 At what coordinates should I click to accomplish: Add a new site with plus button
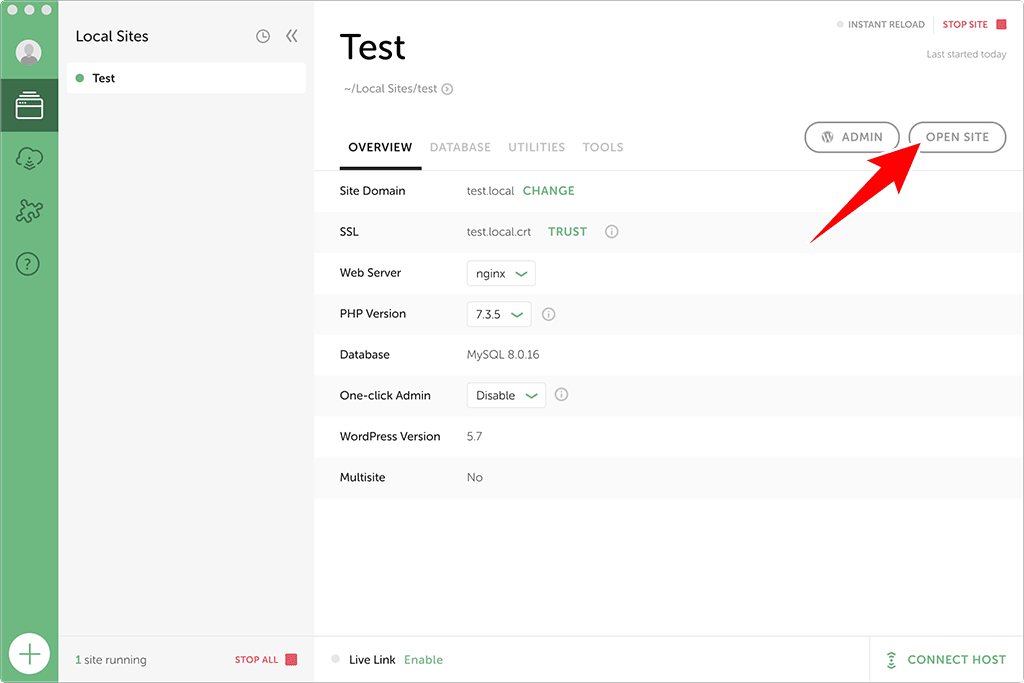click(29, 654)
